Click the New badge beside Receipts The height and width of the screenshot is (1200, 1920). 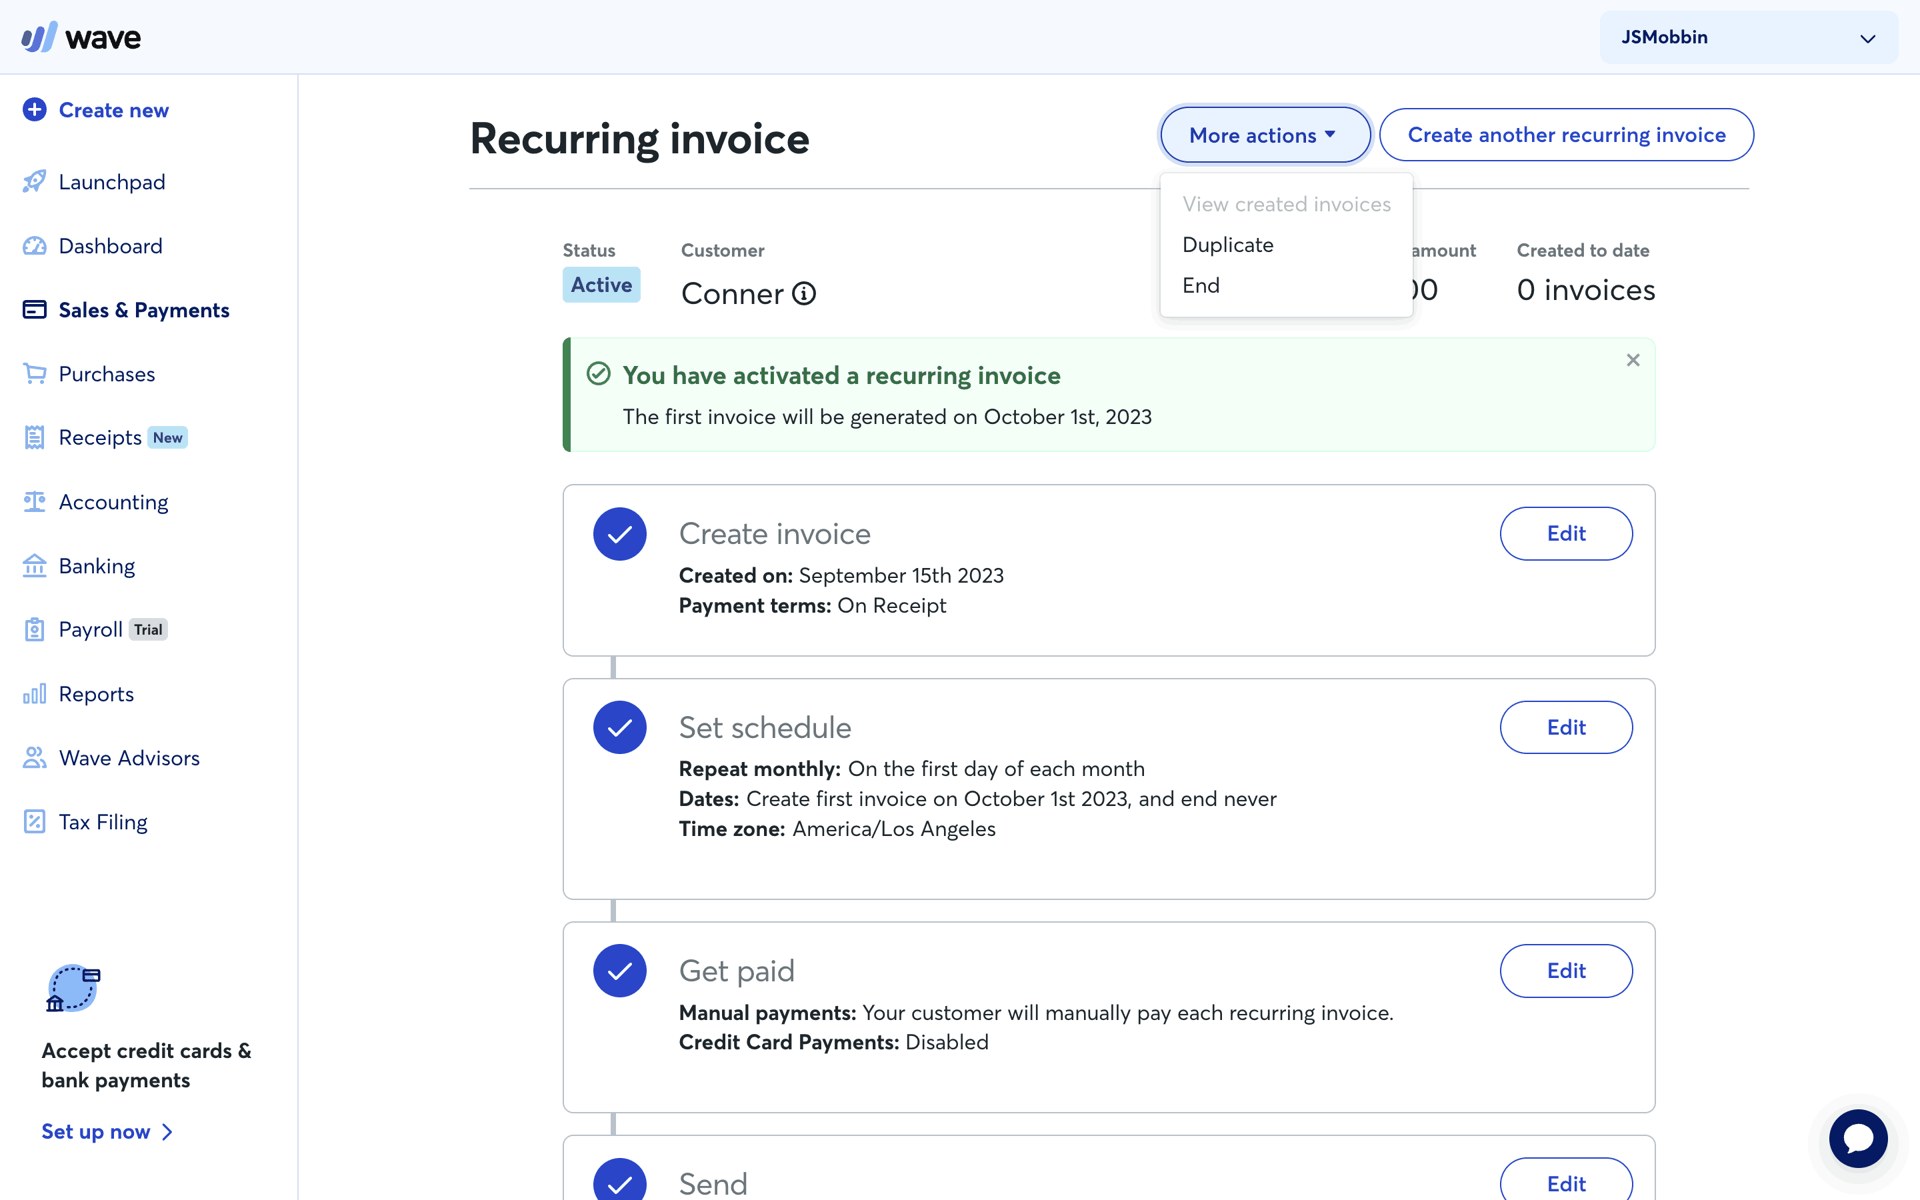pyautogui.click(x=168, y=438)
